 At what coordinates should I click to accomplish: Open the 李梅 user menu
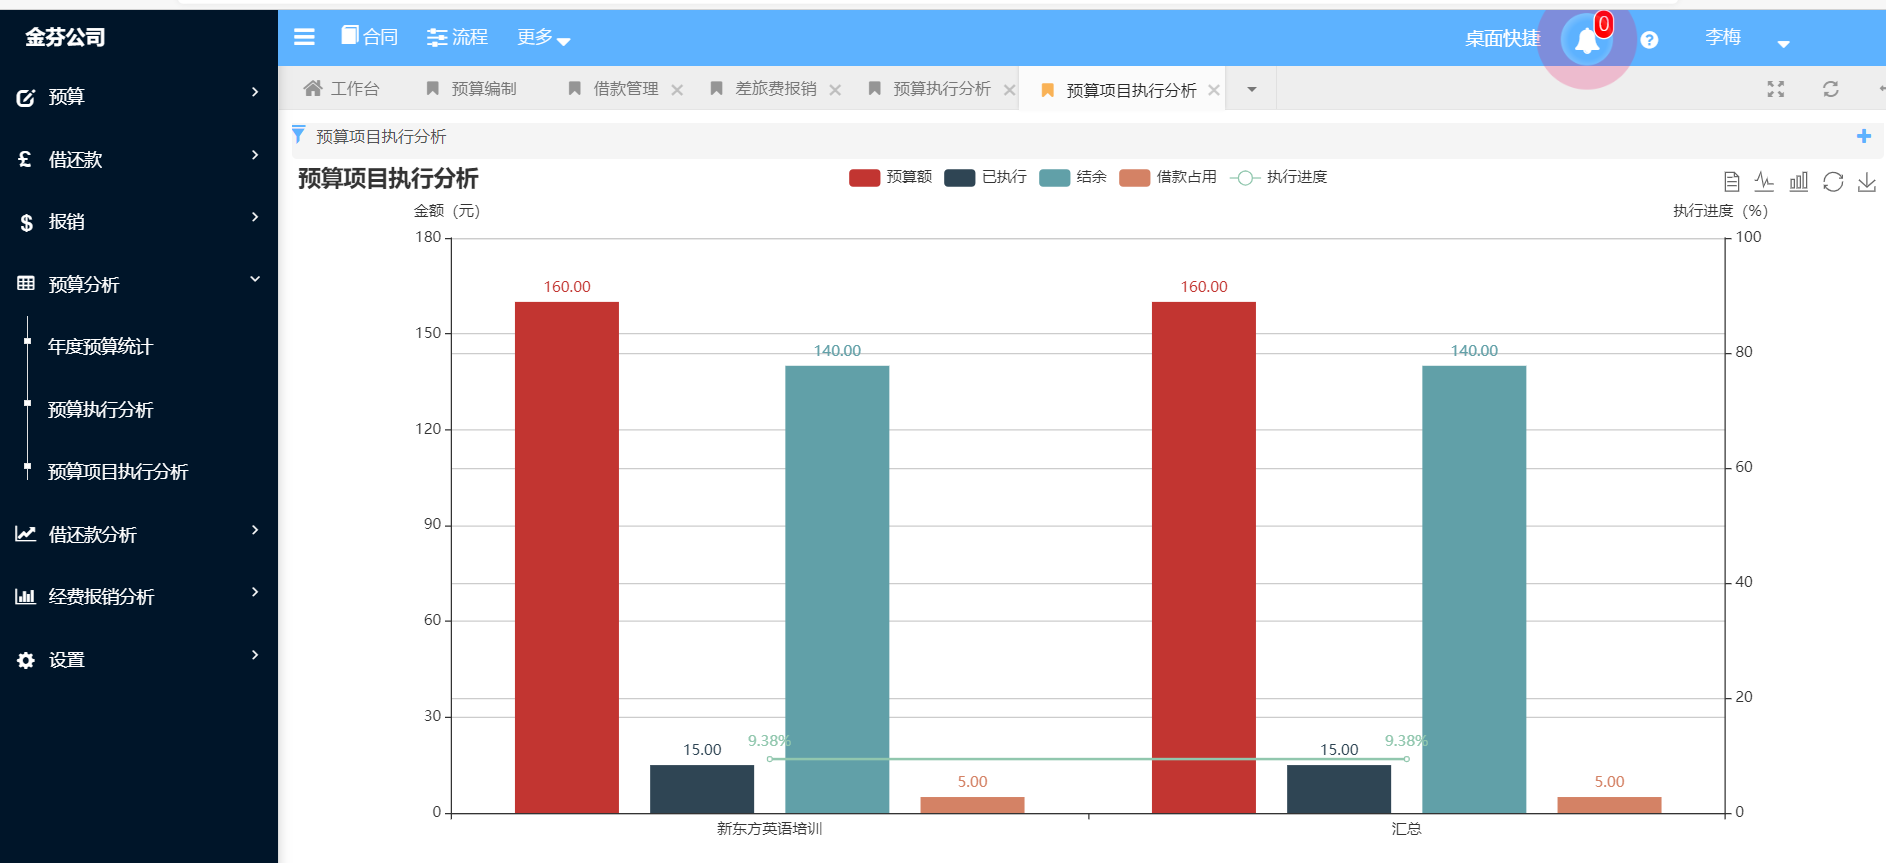[1746, 38]
